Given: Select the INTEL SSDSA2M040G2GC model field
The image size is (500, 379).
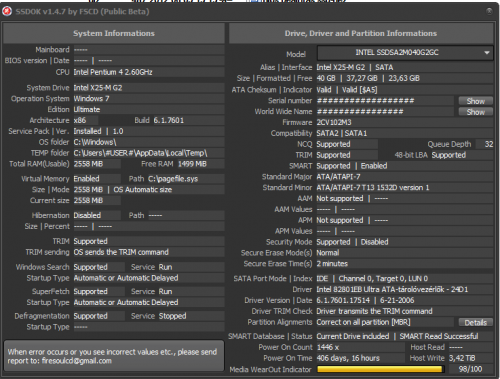Looking at the screenshot, I should (x=405, y=53).
